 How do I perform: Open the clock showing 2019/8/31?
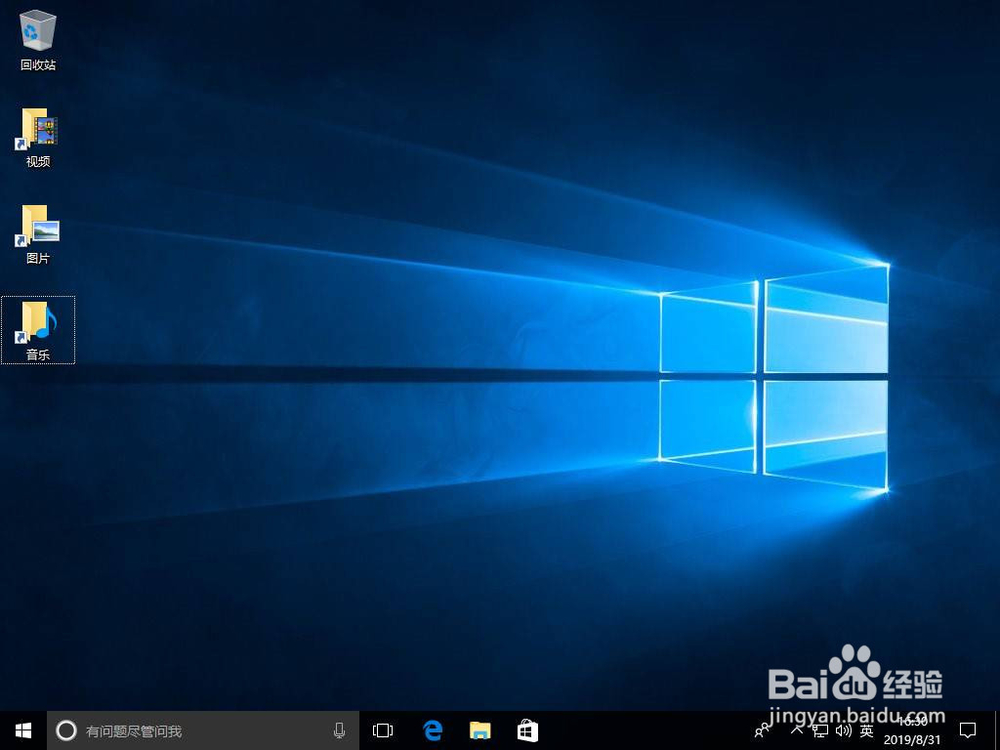tap(912, 731)
